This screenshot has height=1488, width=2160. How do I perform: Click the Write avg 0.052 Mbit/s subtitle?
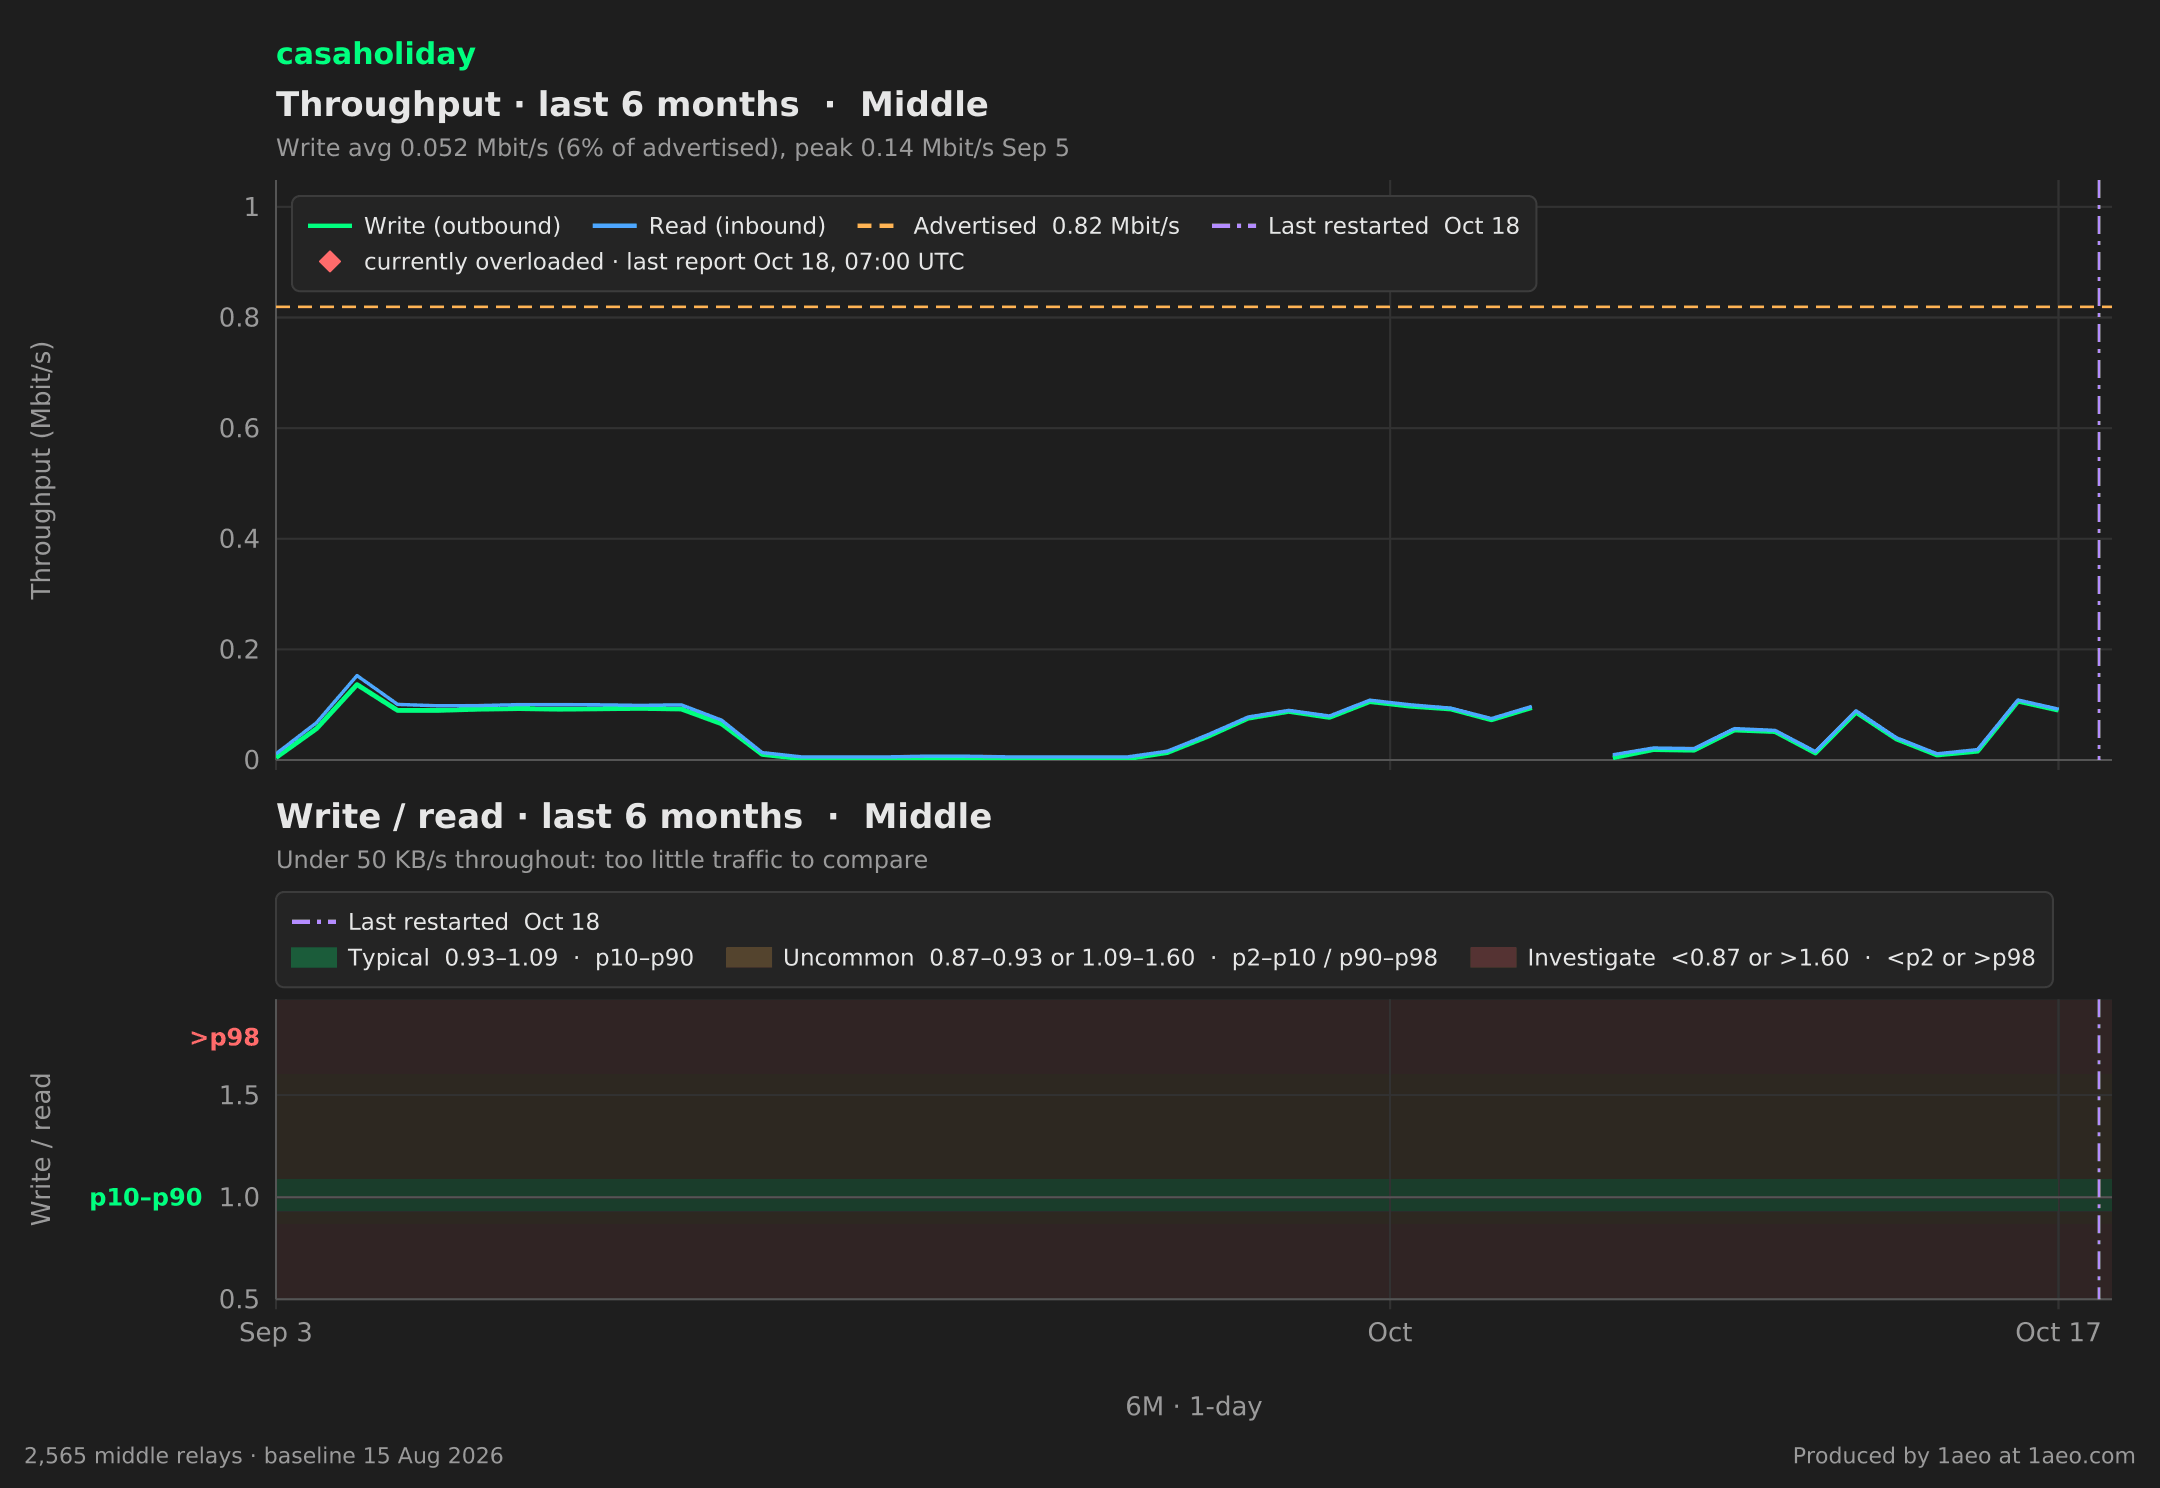pos(672,148)
